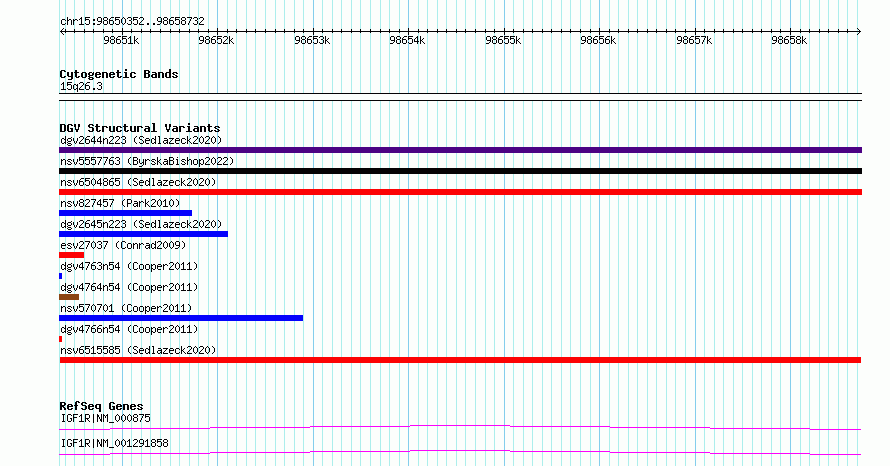Click the 98657k ruler position label
This screenshot has width=890, height=466.
pos(694,40)
